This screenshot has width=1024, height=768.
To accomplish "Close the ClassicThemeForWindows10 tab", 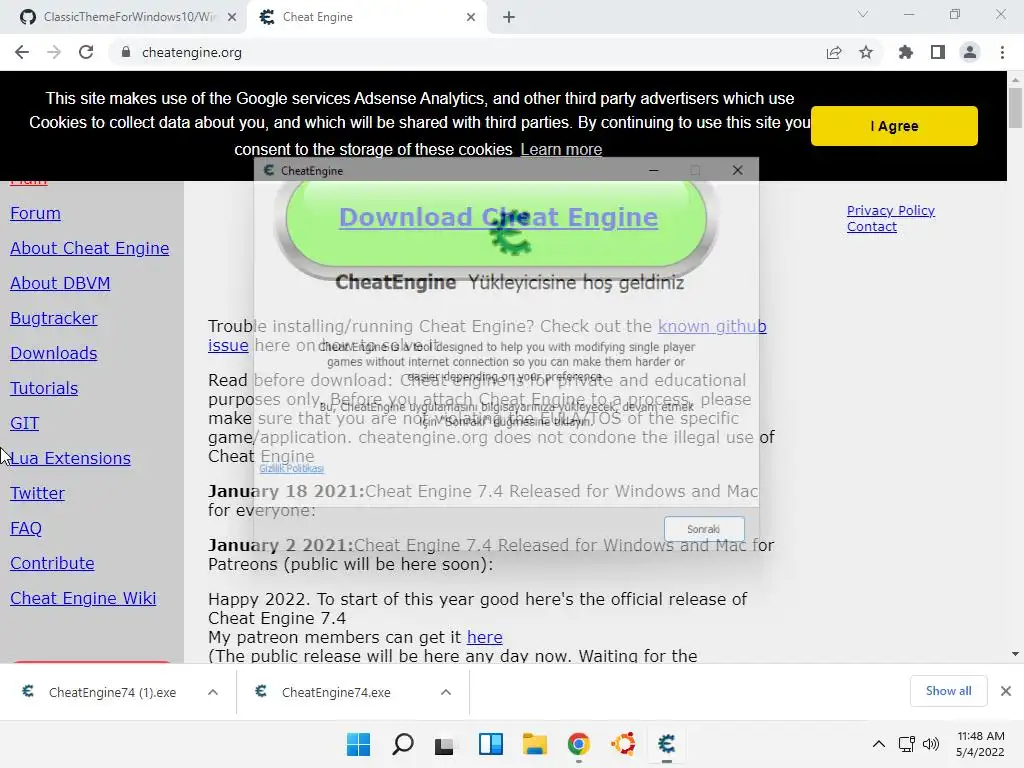I will (x=232, y=17).
